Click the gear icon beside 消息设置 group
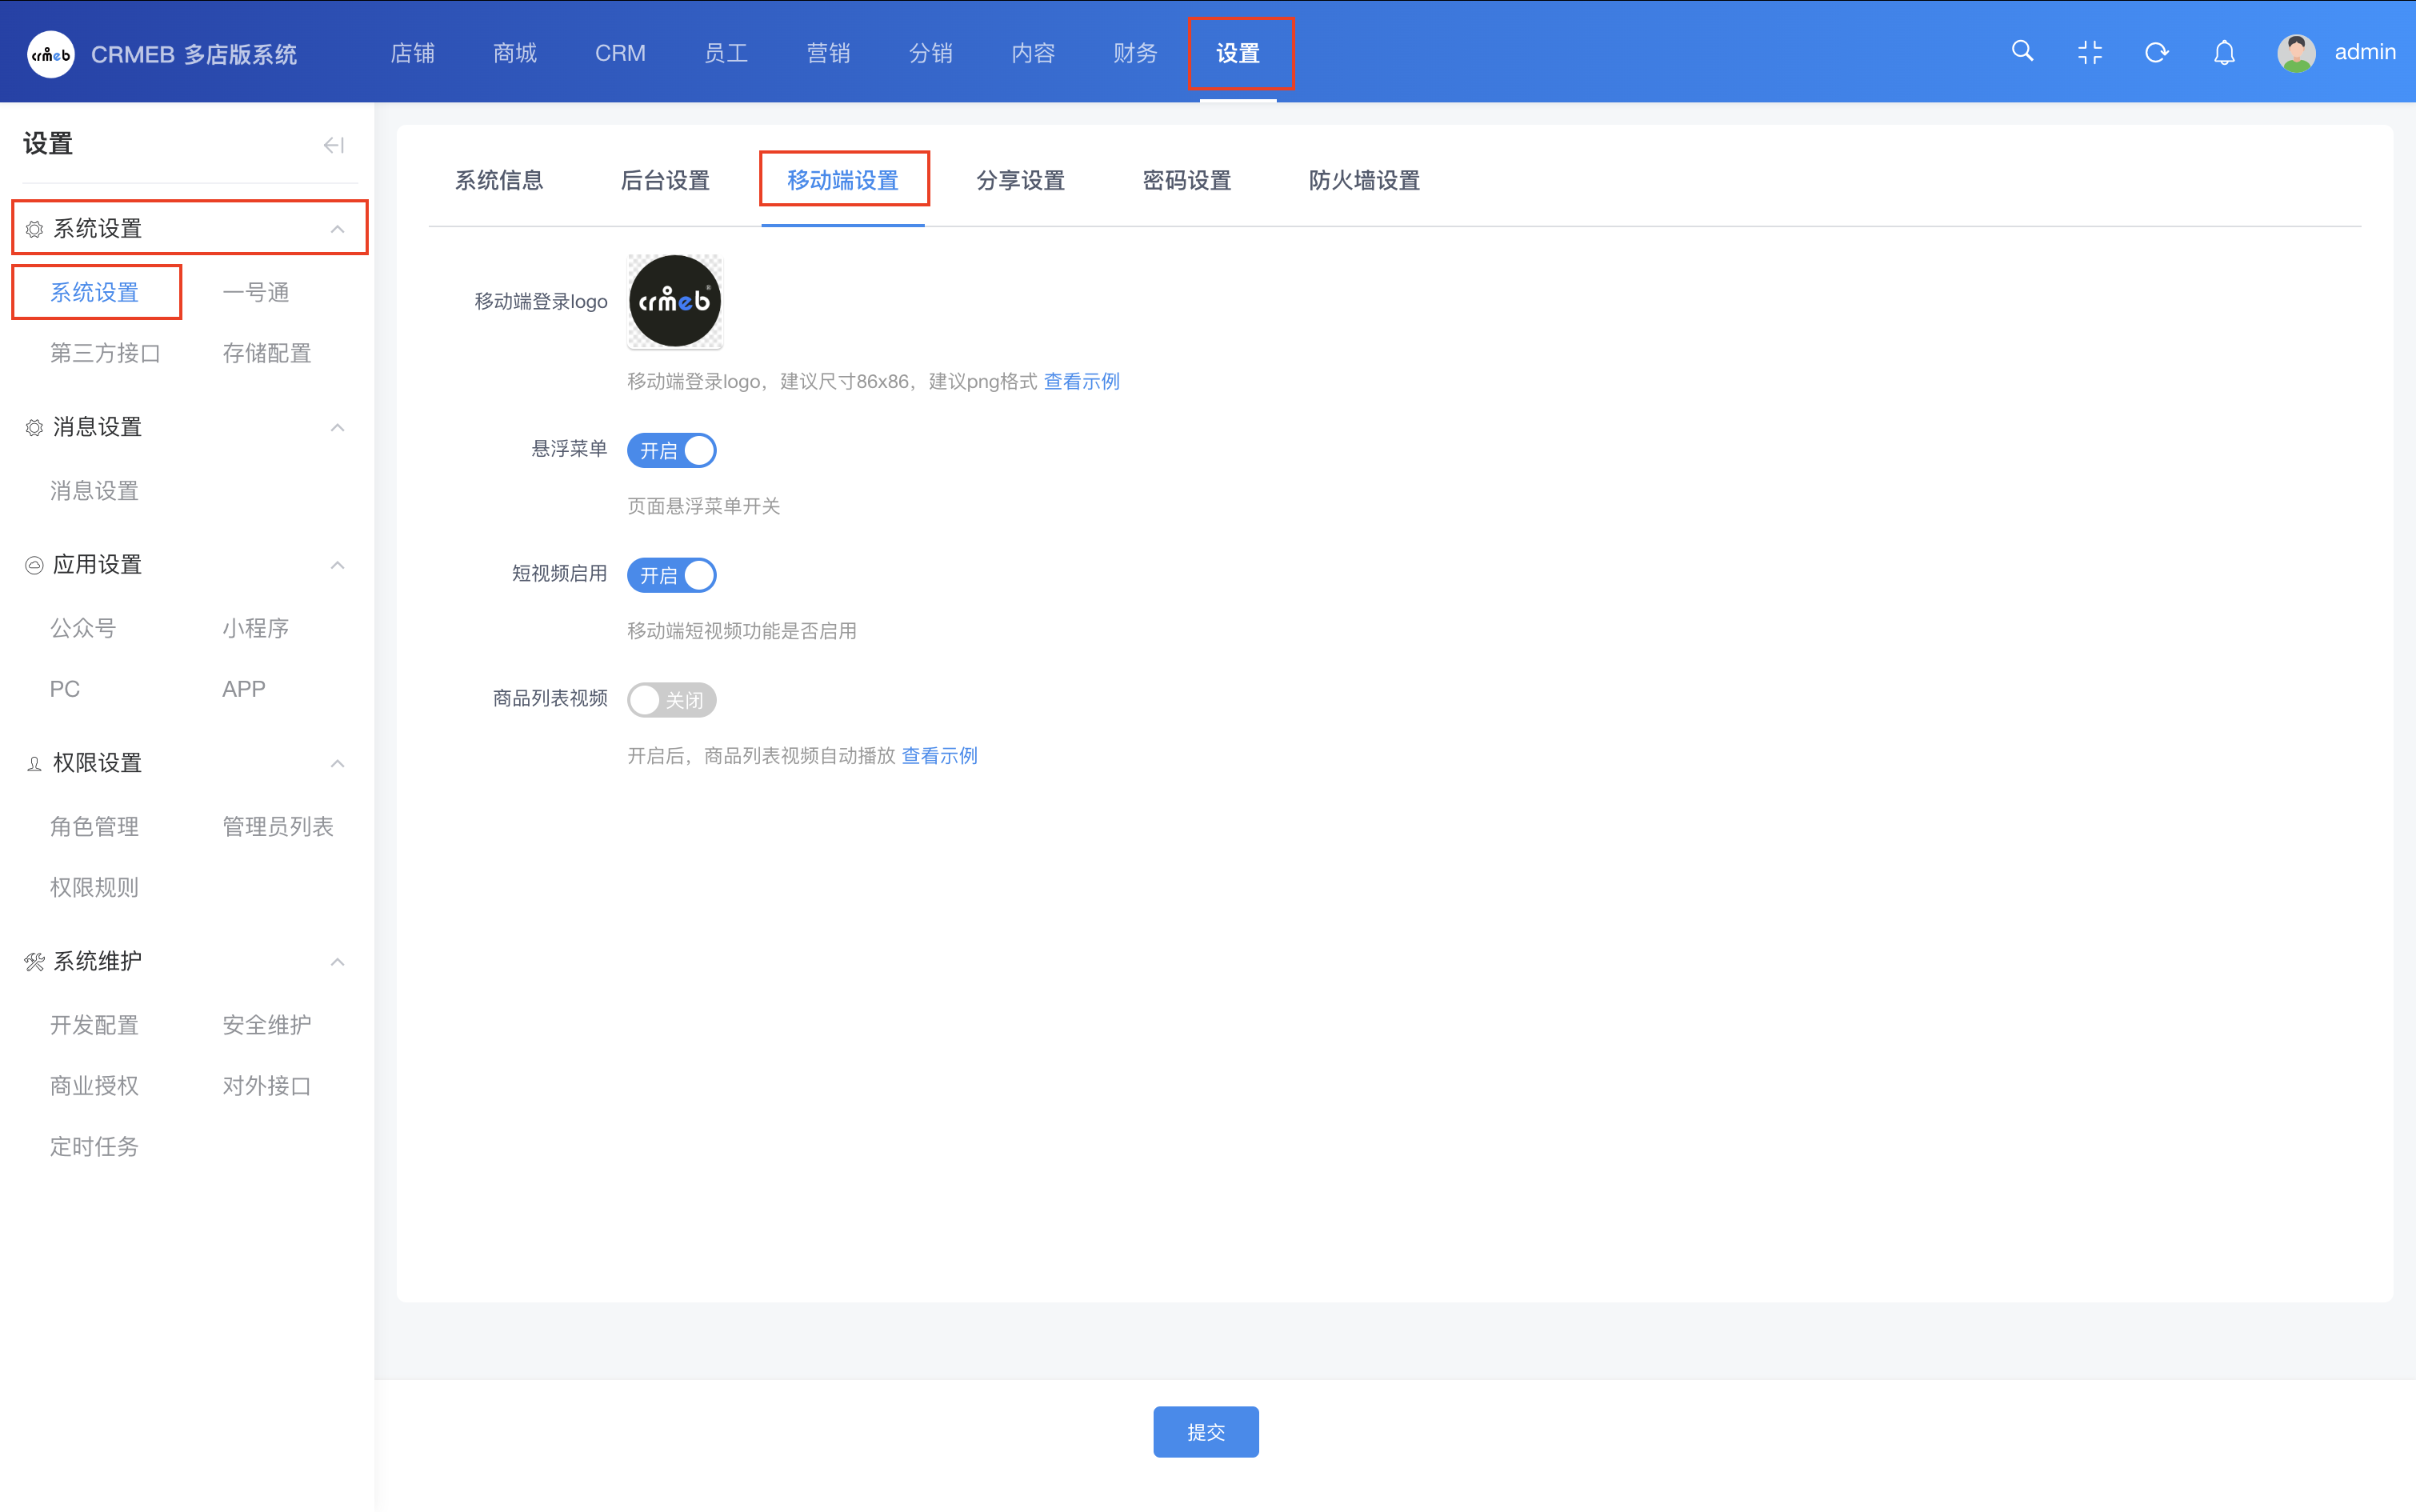The image size is (2416, 1512). point(34,427)
